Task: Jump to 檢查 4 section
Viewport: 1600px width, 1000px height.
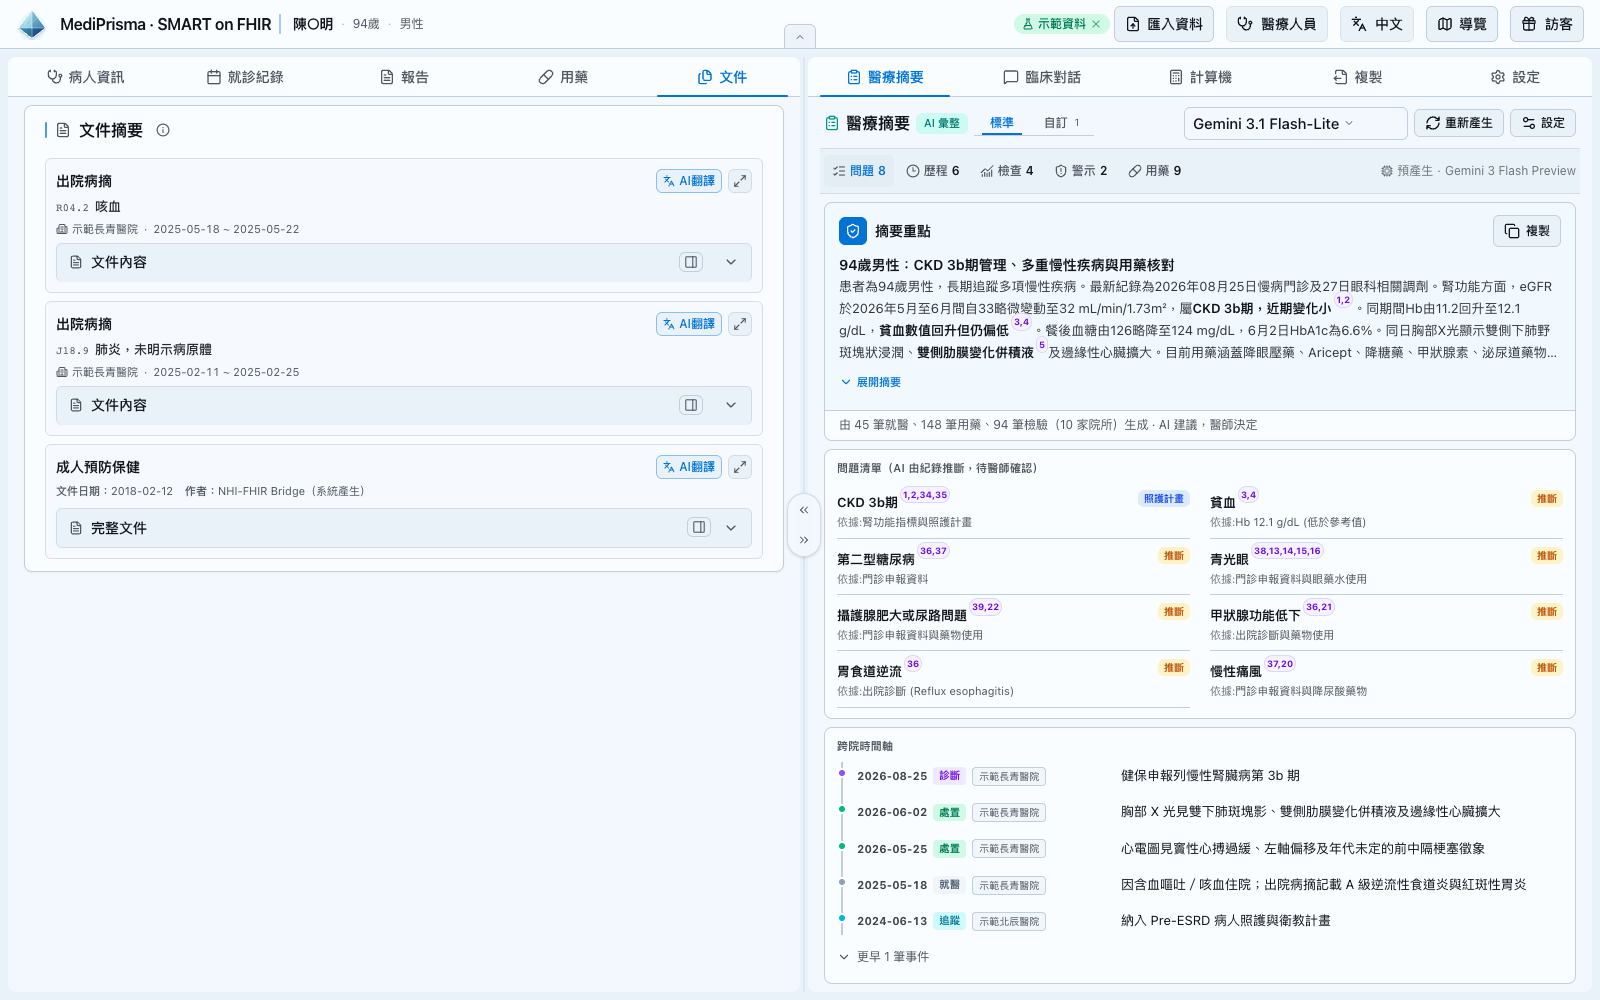Action: tap(1007, 171)
